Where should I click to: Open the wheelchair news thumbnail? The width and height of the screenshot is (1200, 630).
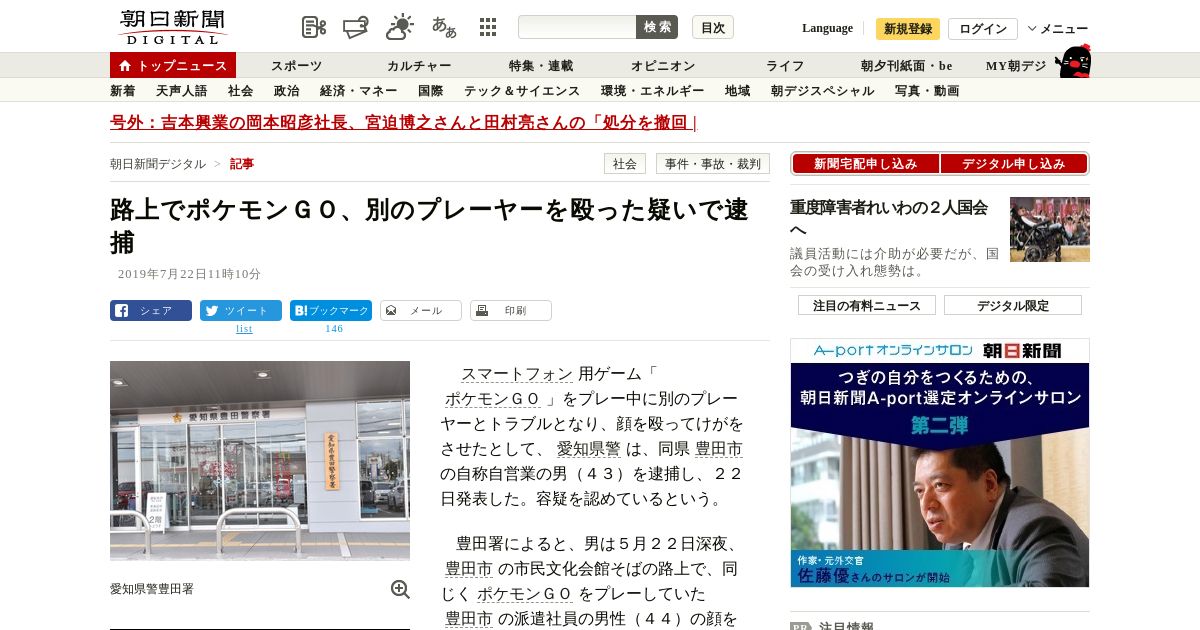(x=1050, y=229)
